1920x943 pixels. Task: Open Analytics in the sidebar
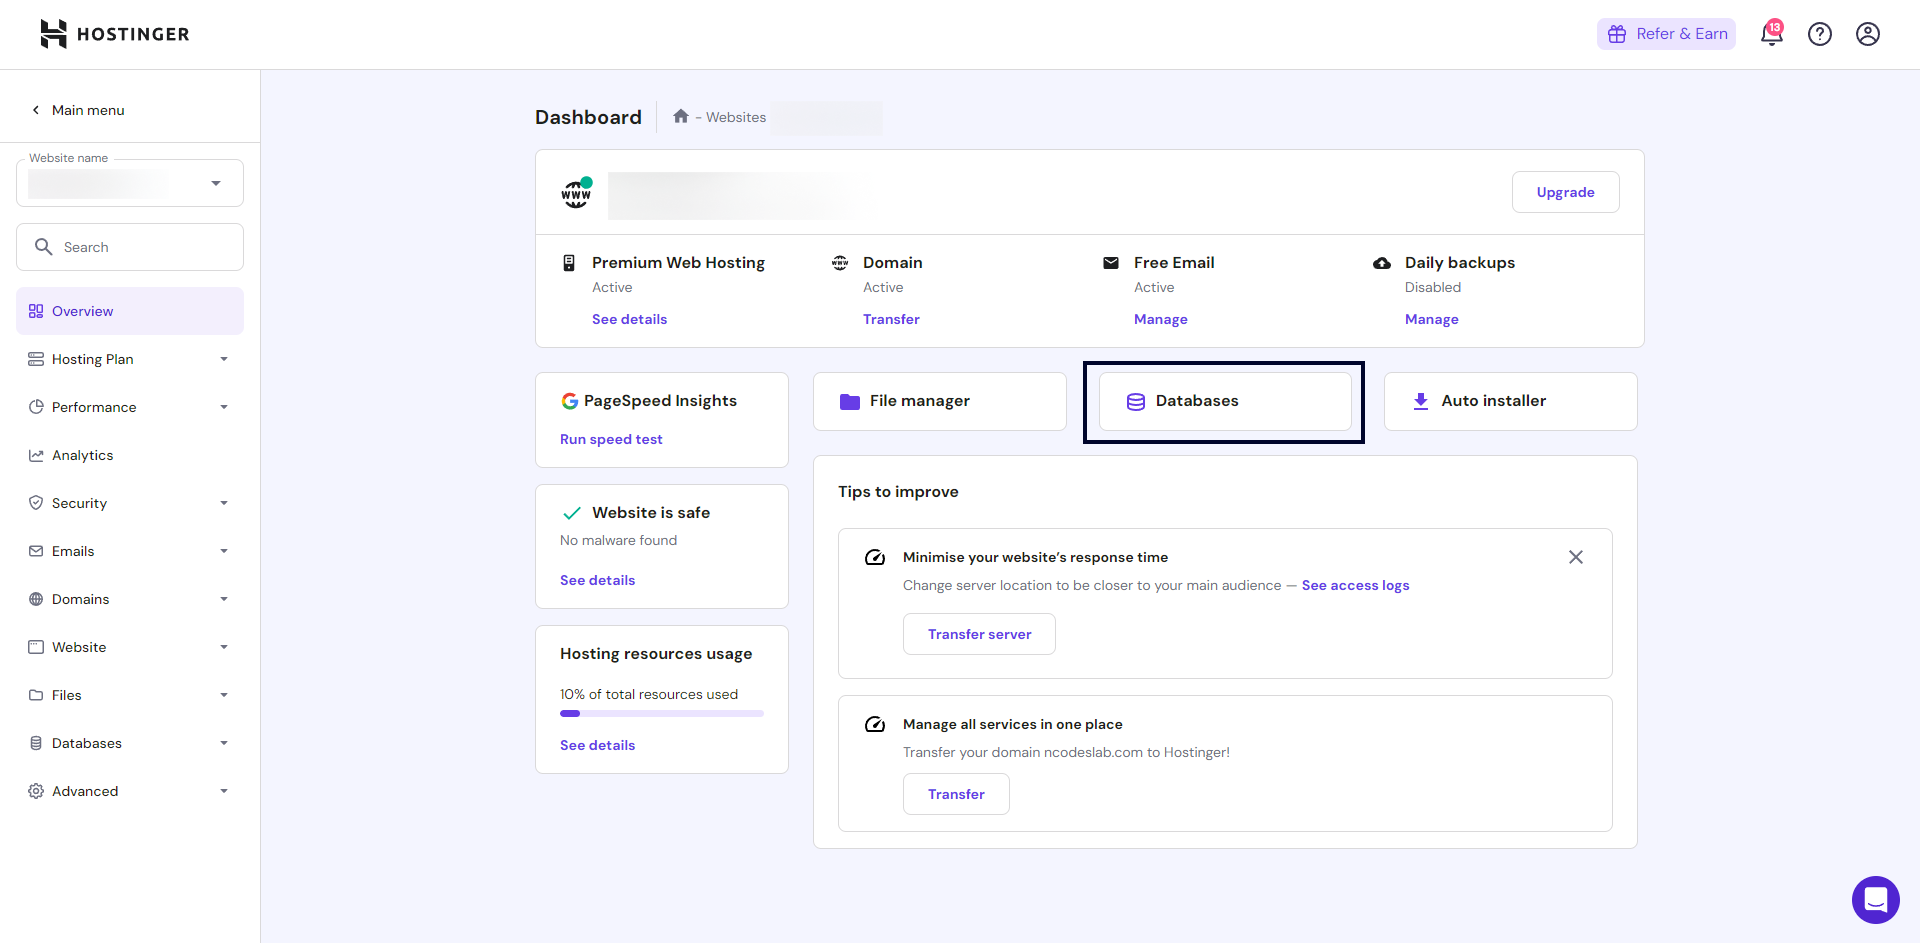[130, 455]
